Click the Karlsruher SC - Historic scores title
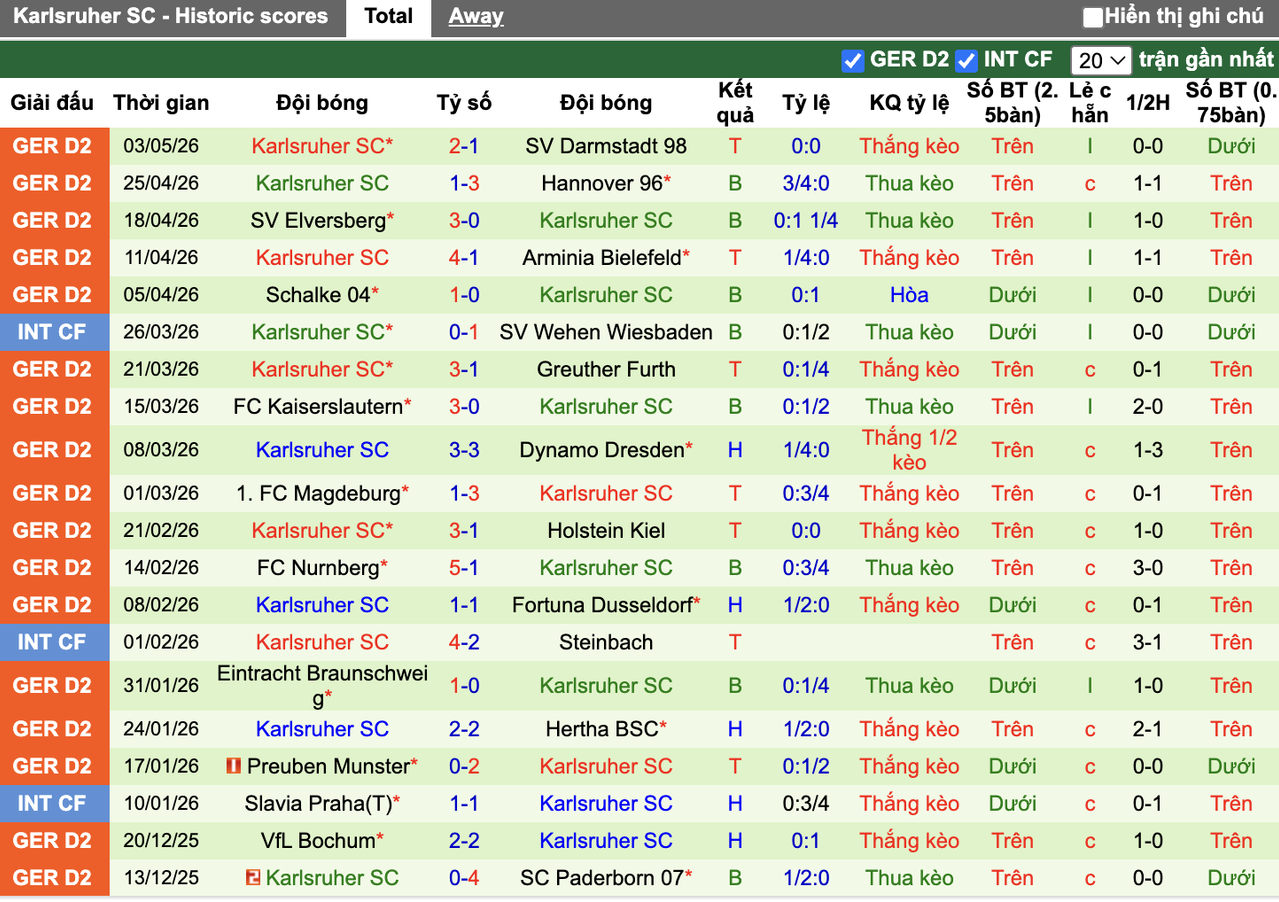1279x902 pixels. click(x=171, y=17)
